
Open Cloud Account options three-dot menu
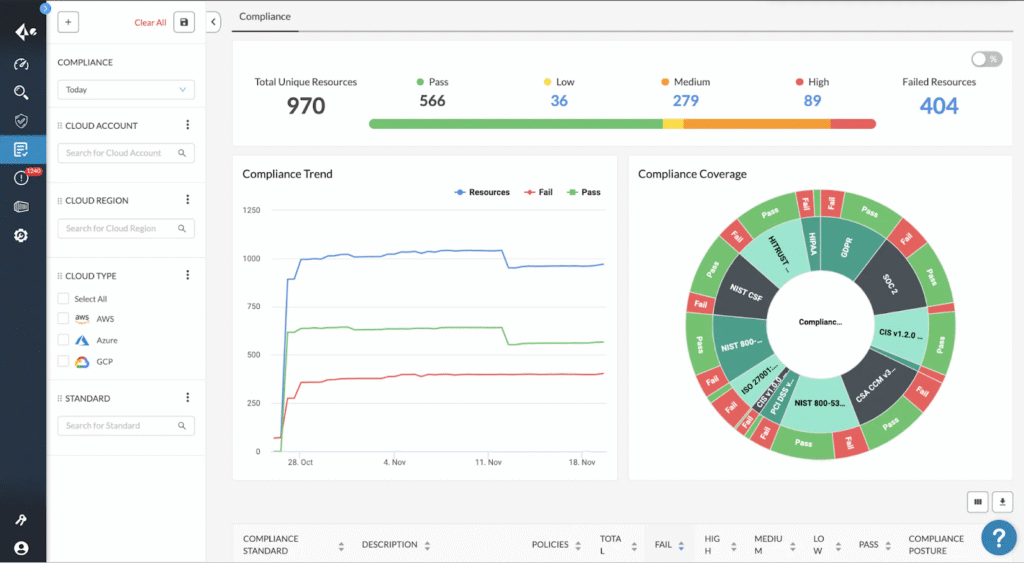coord(187,125)
